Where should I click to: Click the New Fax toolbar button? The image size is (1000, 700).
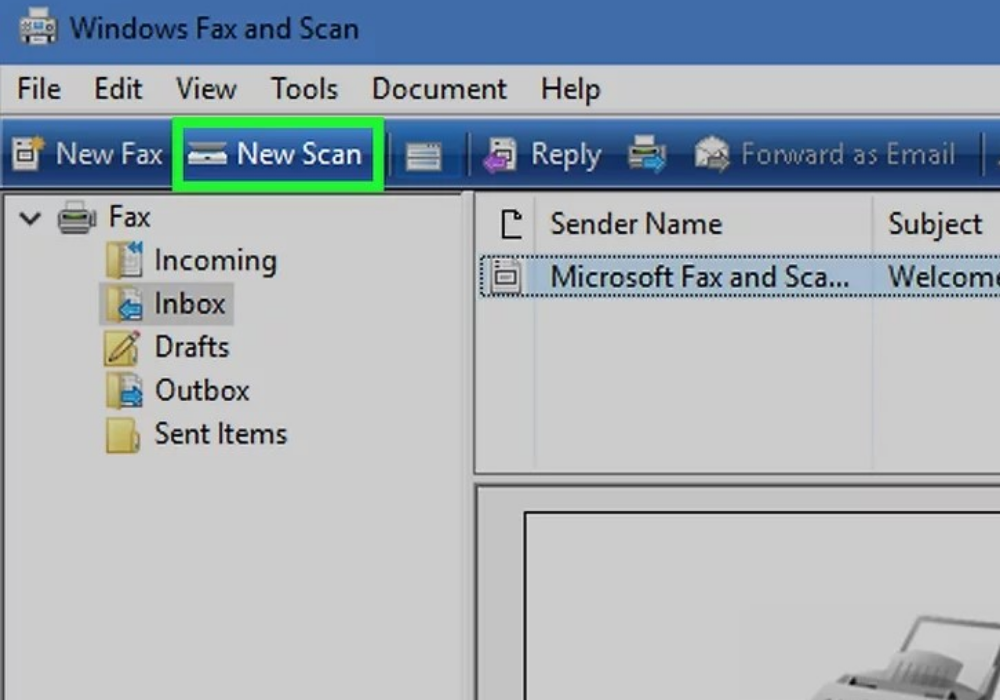(88, 154)
